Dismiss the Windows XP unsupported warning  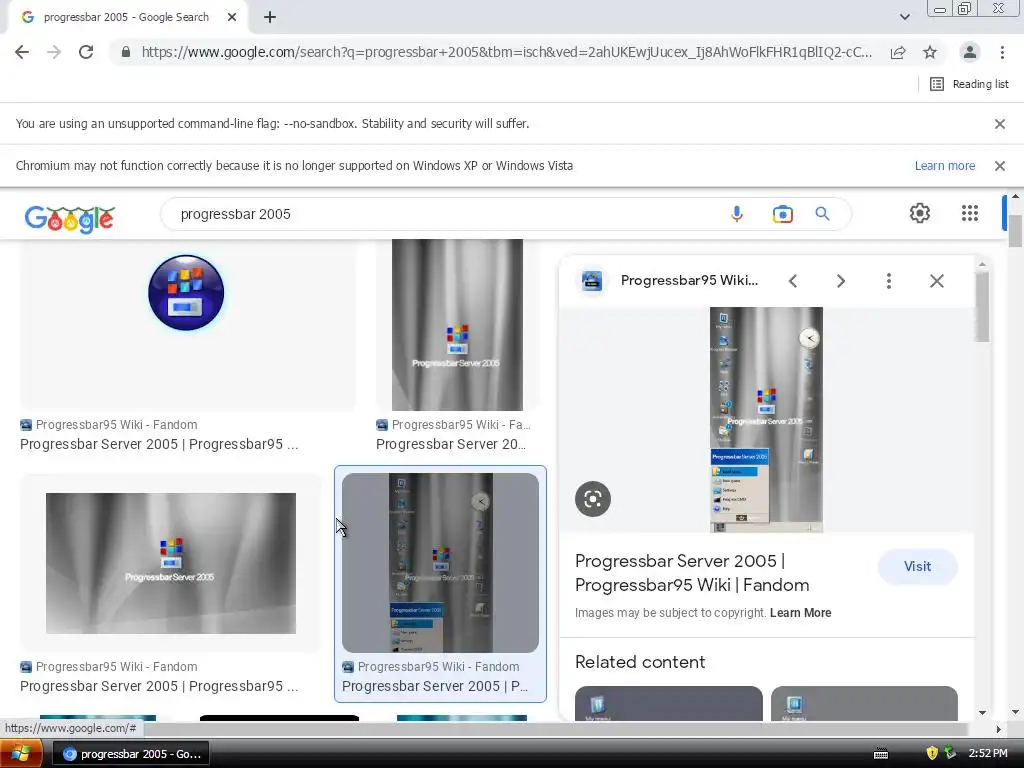(x=1000, y=166)
